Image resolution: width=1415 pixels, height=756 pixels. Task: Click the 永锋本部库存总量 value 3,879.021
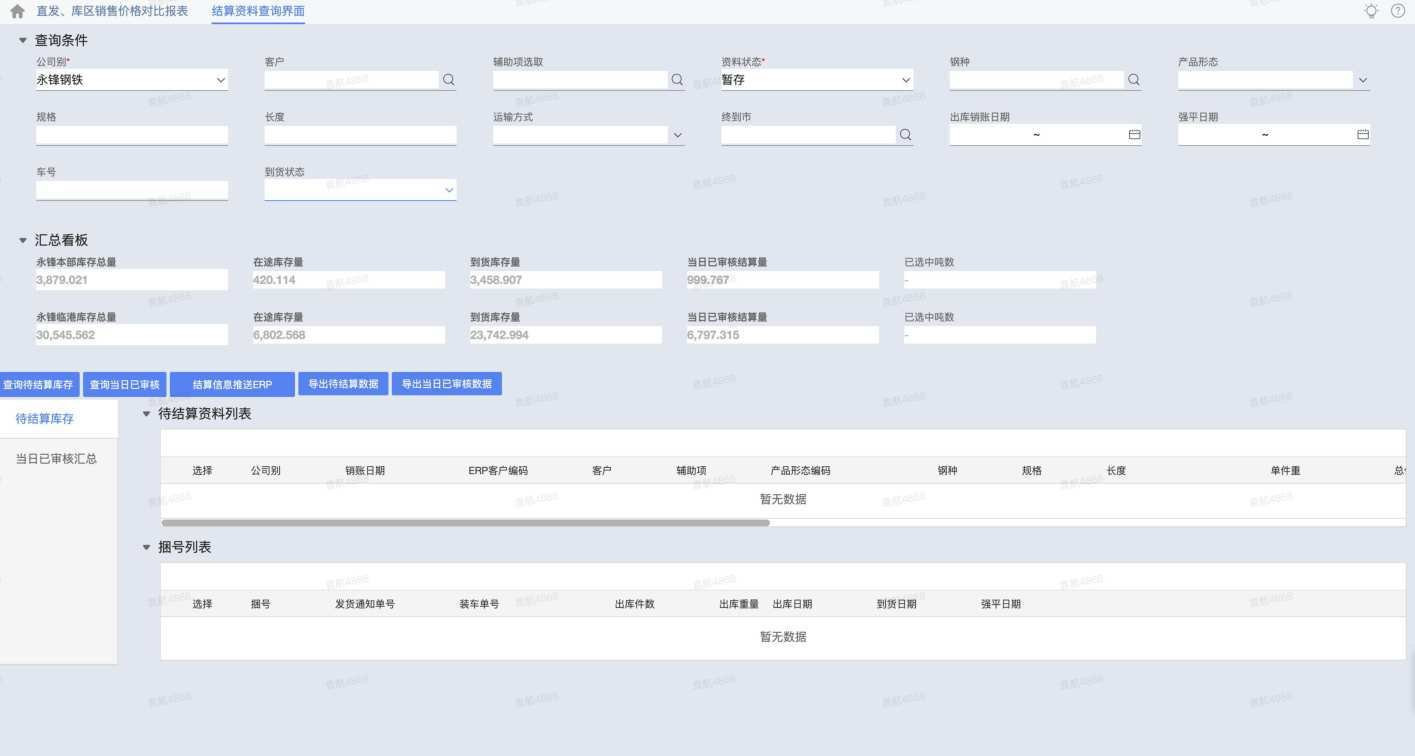click(132, 280)
